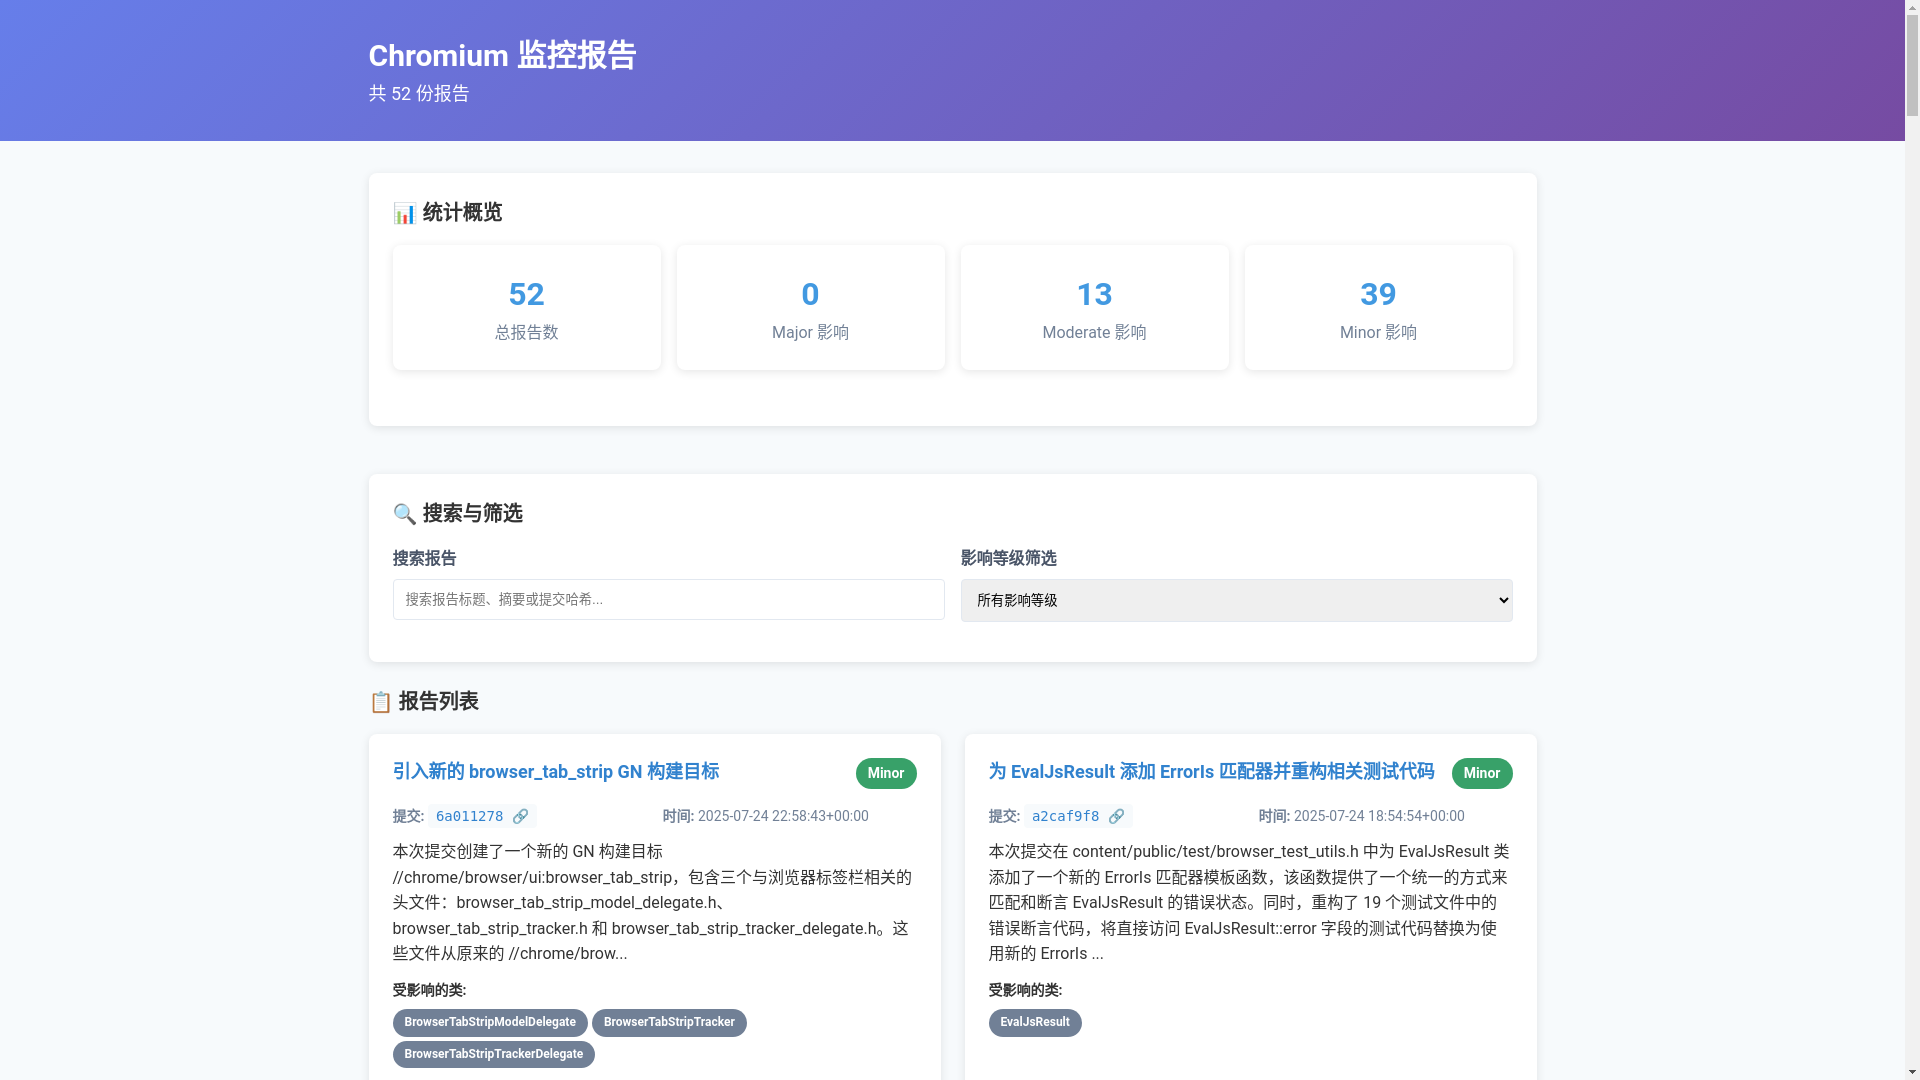
Task: Click the 搜索报告 label
Action: coord(424,559)
